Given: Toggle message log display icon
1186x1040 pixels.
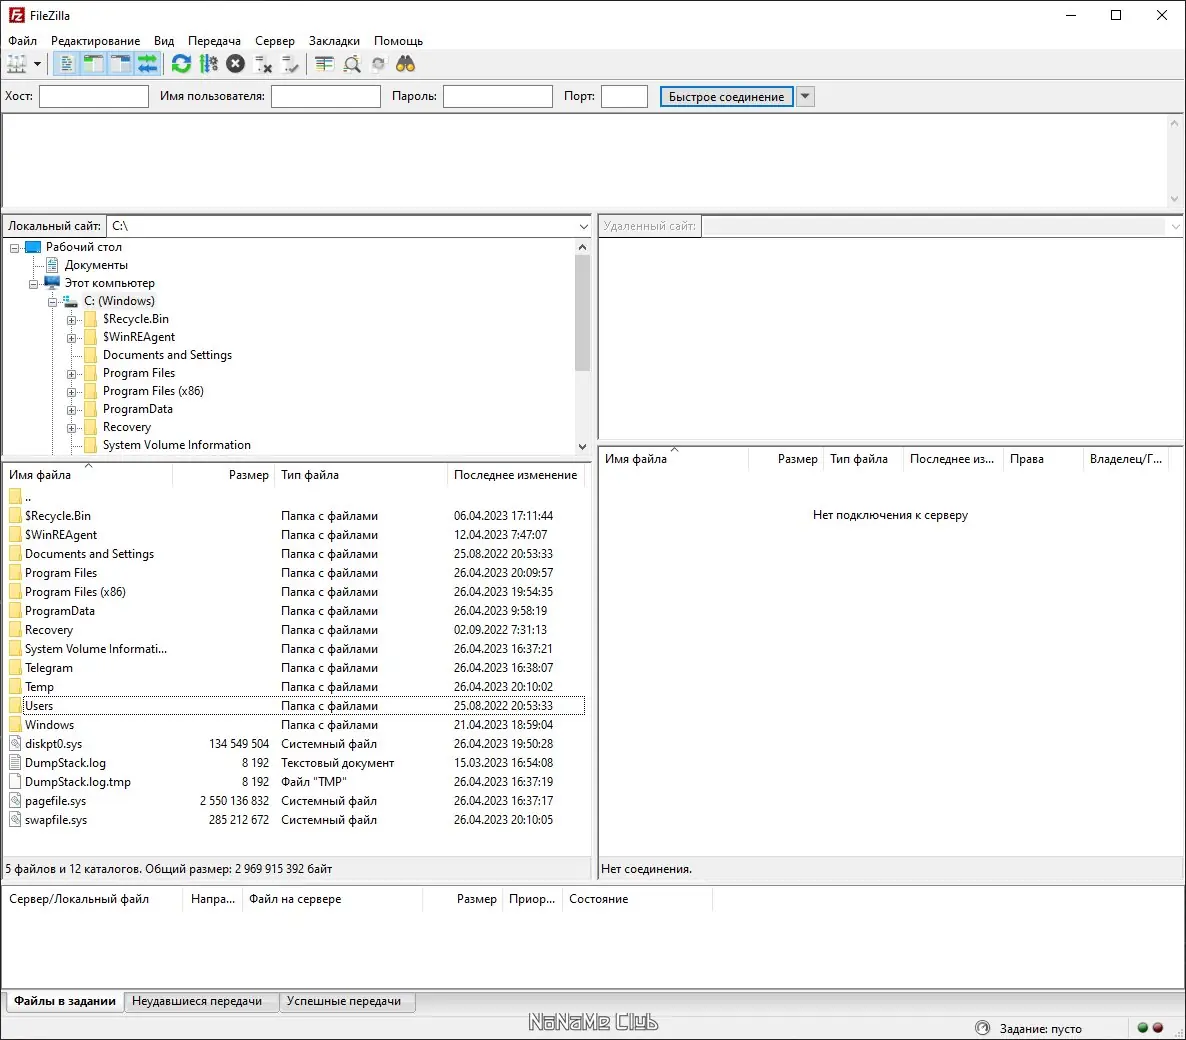Looking at the screenshot, I should (67, 64).
